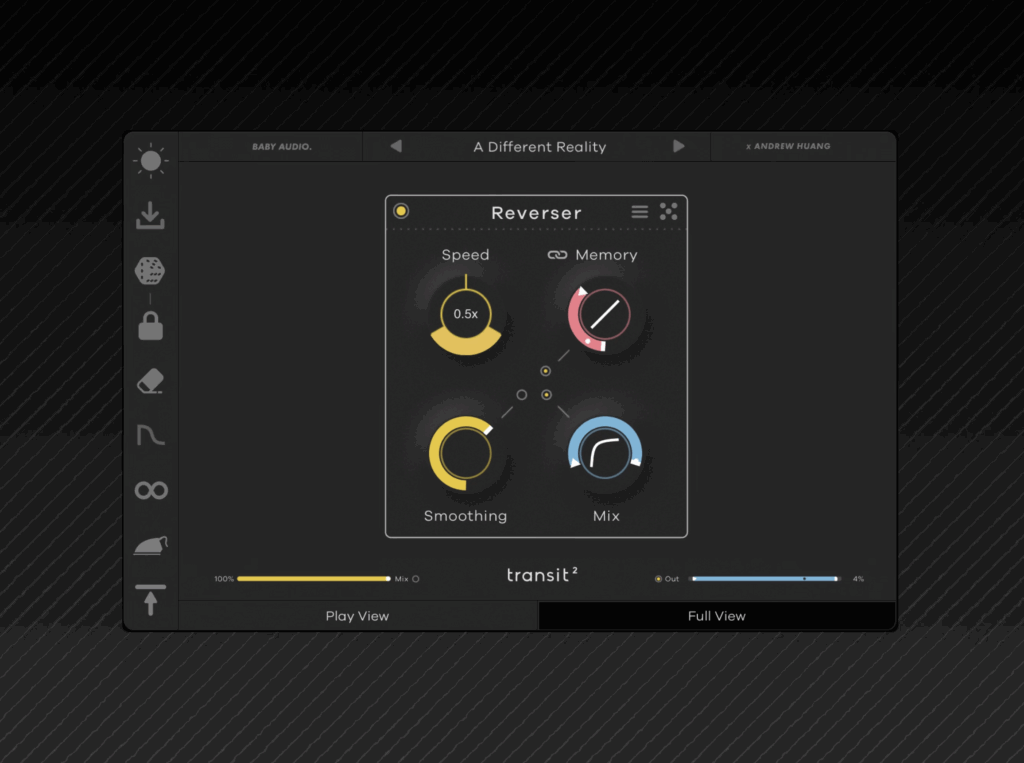1024x763 pixels.
Task: Click the upload arrow icon at sidebar bottom
Action: [x=151, y=600]
